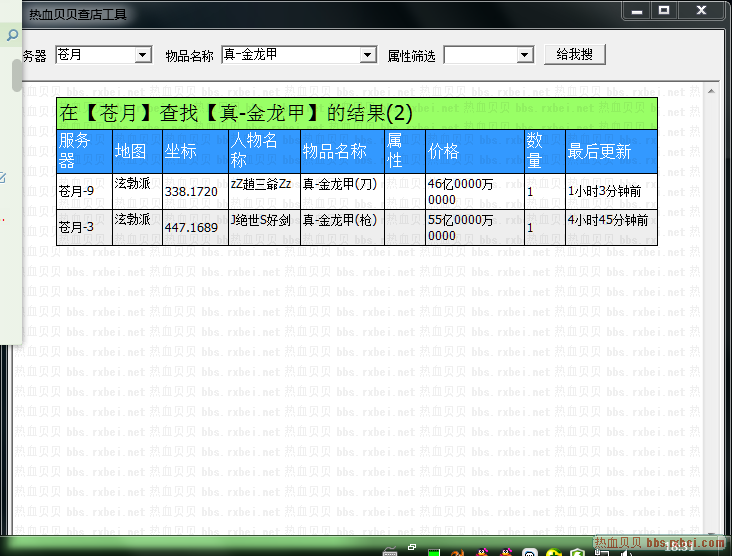This screenshot has height=556, width=732.
Task: Select the 真-金龙甲(枪) item cell
Action: click(x=339, y=220)
